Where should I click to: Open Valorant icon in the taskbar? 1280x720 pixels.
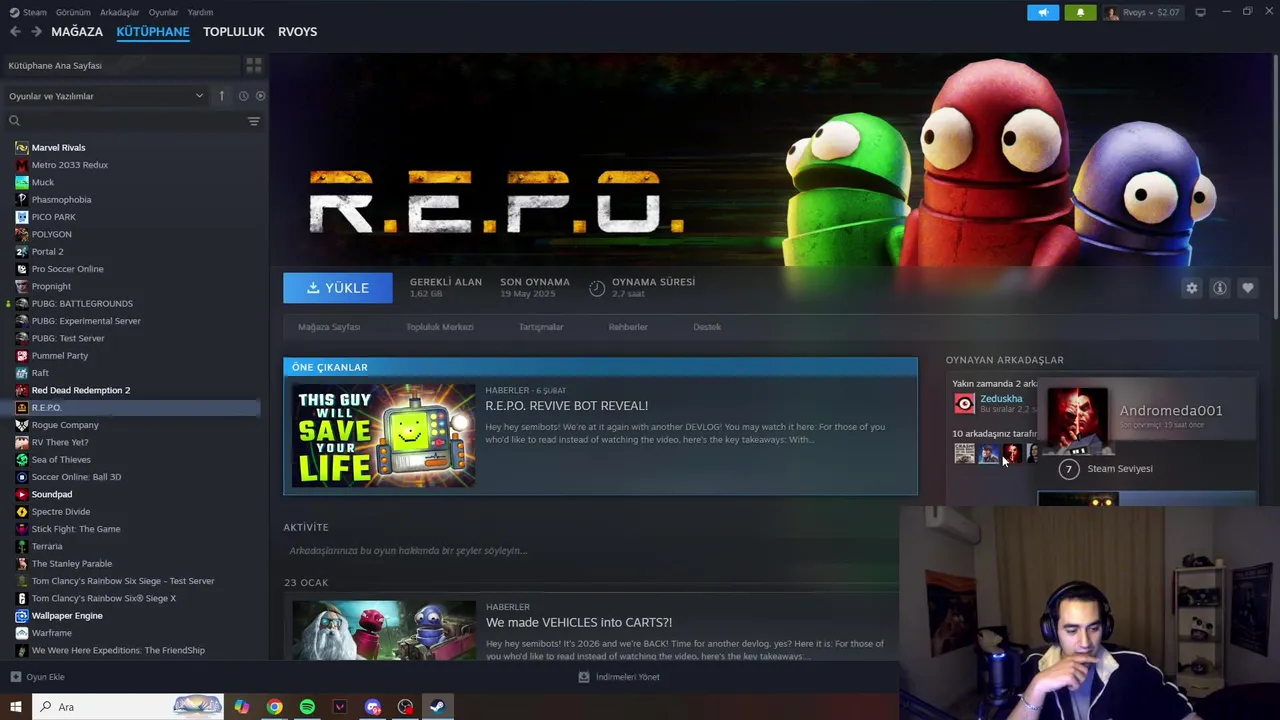point(340,707)
